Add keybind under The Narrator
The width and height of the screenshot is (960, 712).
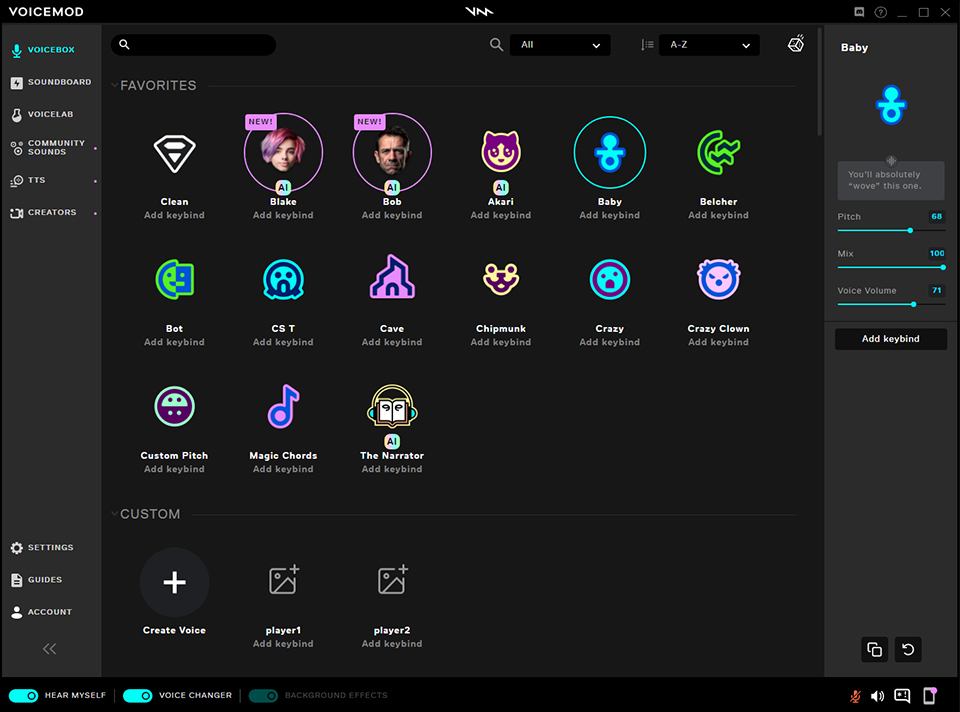pos(392,470)
